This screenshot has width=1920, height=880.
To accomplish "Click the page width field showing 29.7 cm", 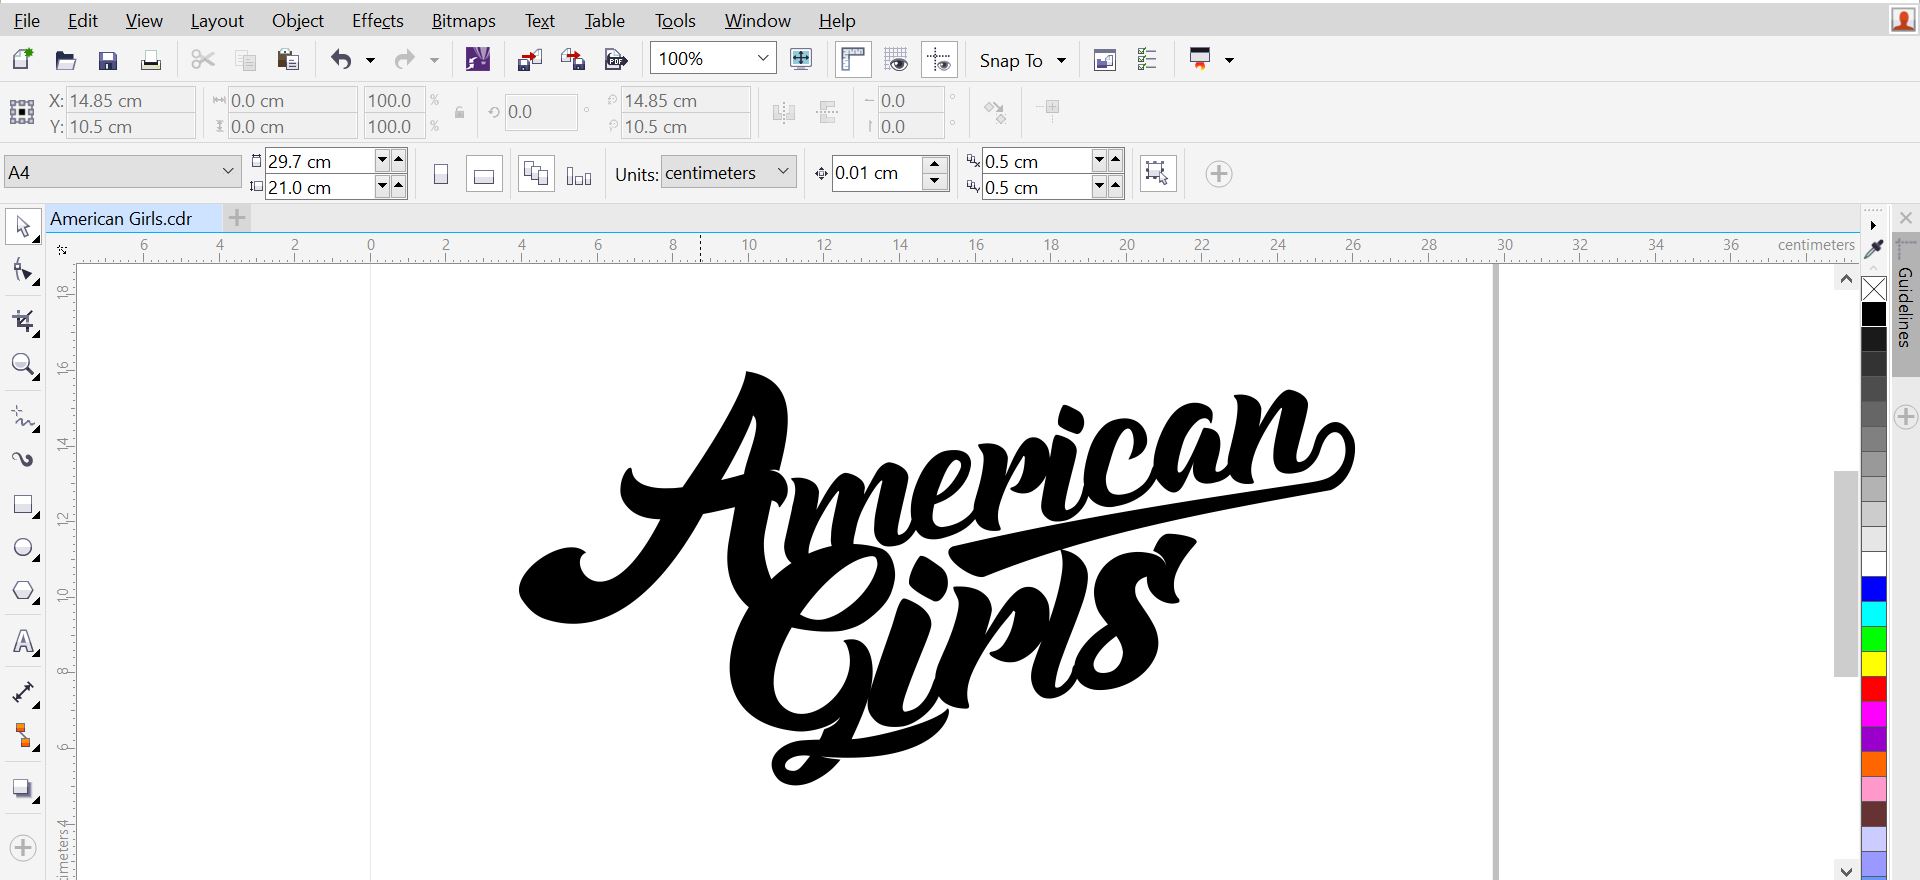I will pyautogui.click(x=318, y=161).
